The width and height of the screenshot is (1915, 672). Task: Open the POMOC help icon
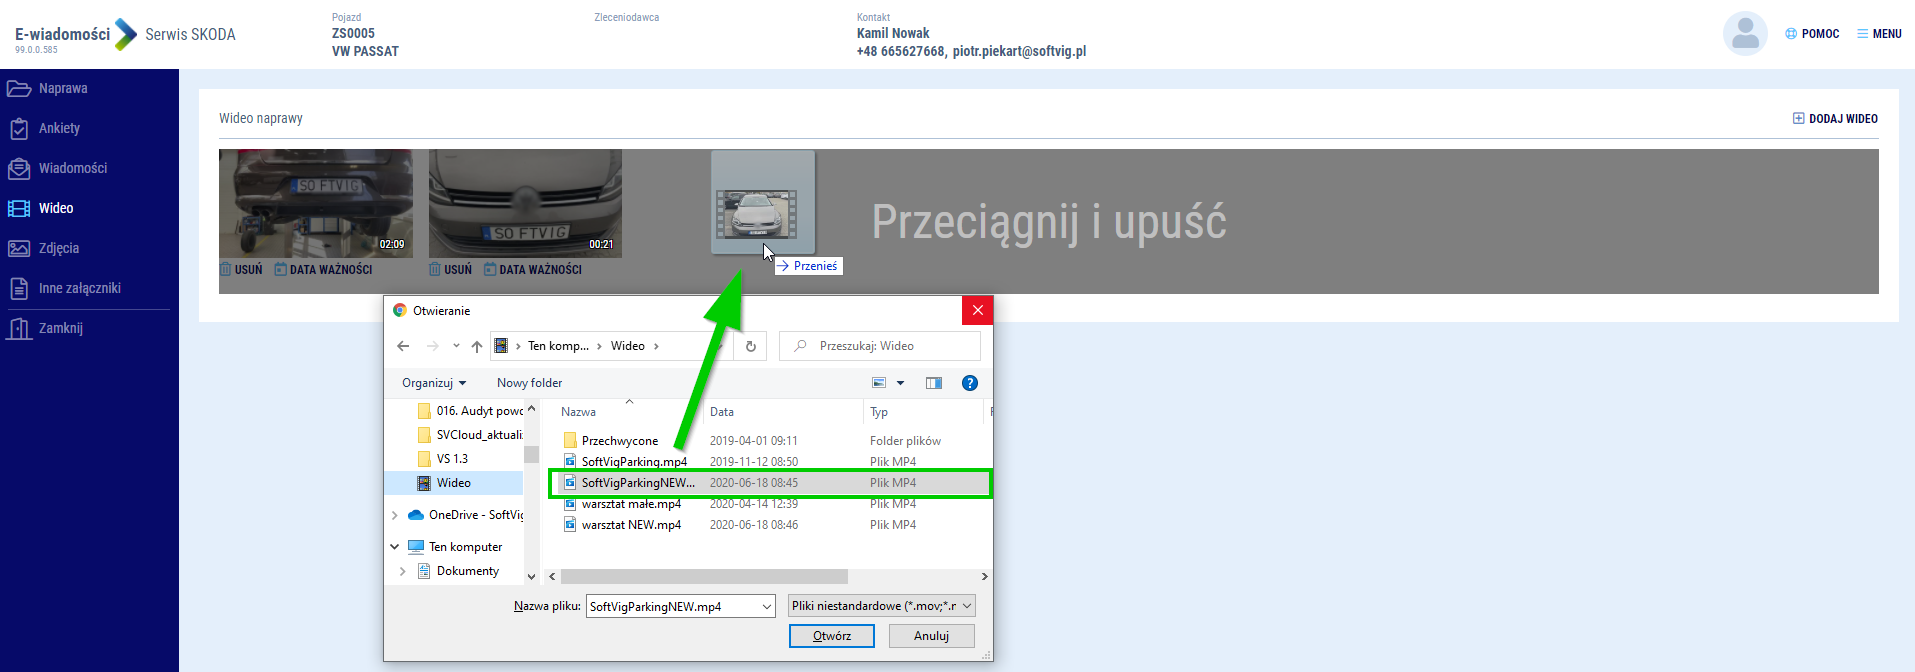pyautogui.click(x=1791, y=34)
